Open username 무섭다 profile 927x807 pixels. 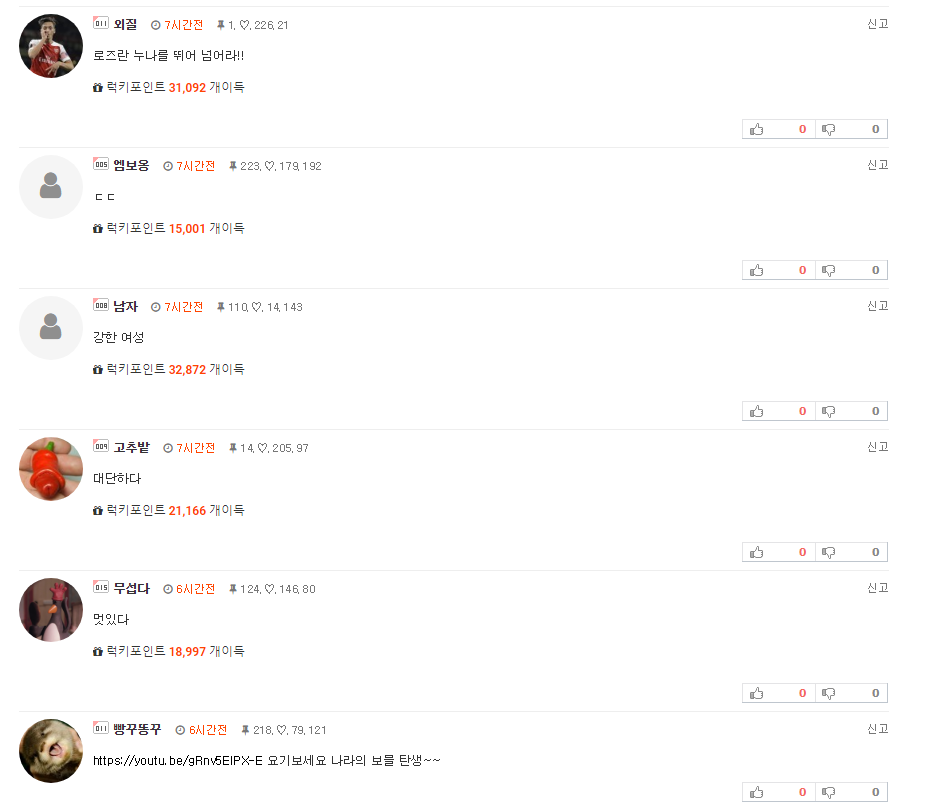[131, 588]
